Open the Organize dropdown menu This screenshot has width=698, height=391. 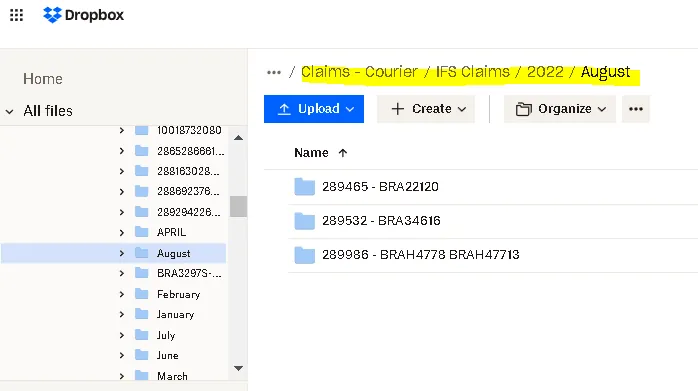(x=560, y=109)
